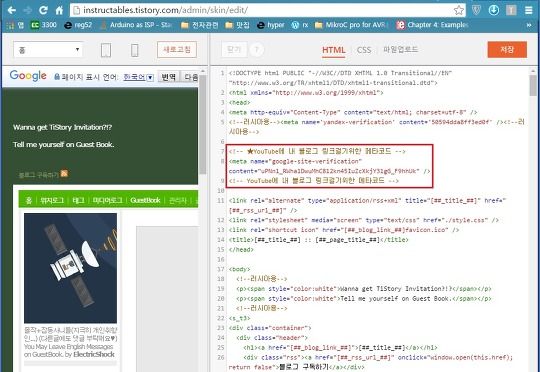The height and width of the screenshot is (372, 540).
Task: Open 태그 in the preview menu
Action: coord(78,200)
